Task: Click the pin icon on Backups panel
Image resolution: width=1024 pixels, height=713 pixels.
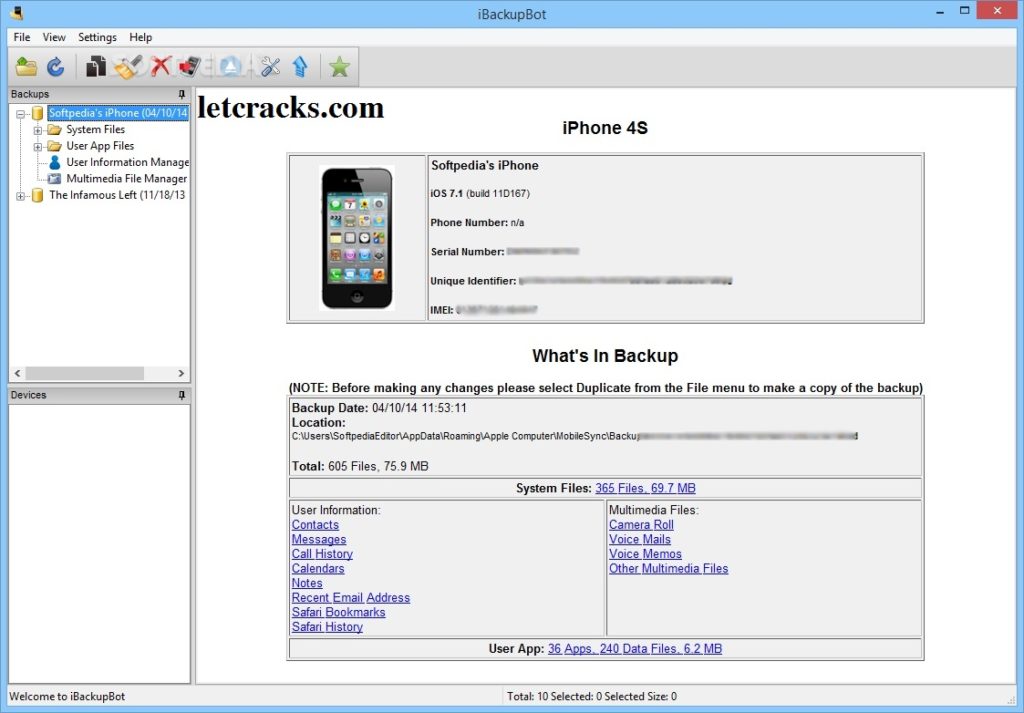Action: point(182,94)
